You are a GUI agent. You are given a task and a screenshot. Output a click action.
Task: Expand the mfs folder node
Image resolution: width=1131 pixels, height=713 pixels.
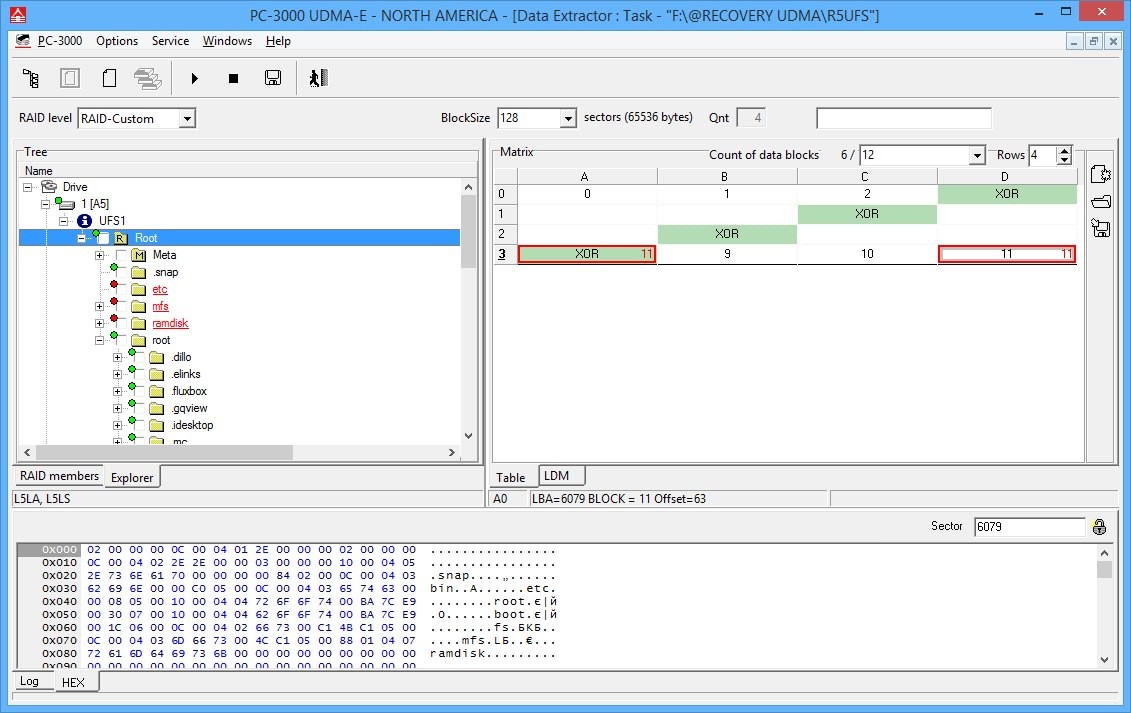point(100,306)
